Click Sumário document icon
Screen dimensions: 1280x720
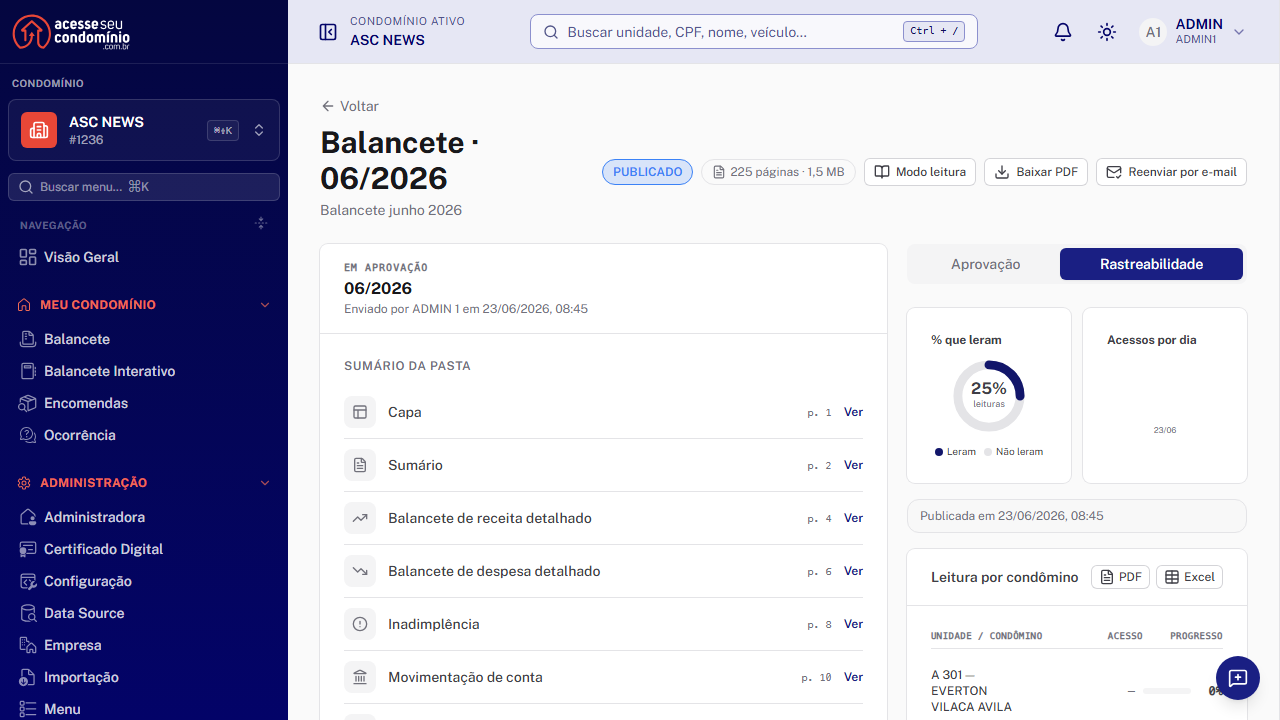click(360, 465)
